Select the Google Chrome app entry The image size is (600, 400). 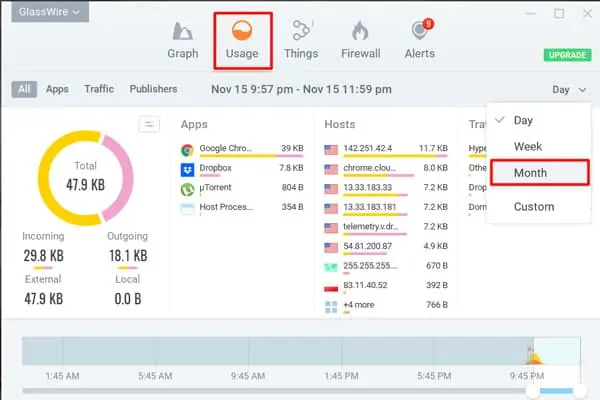242,150
